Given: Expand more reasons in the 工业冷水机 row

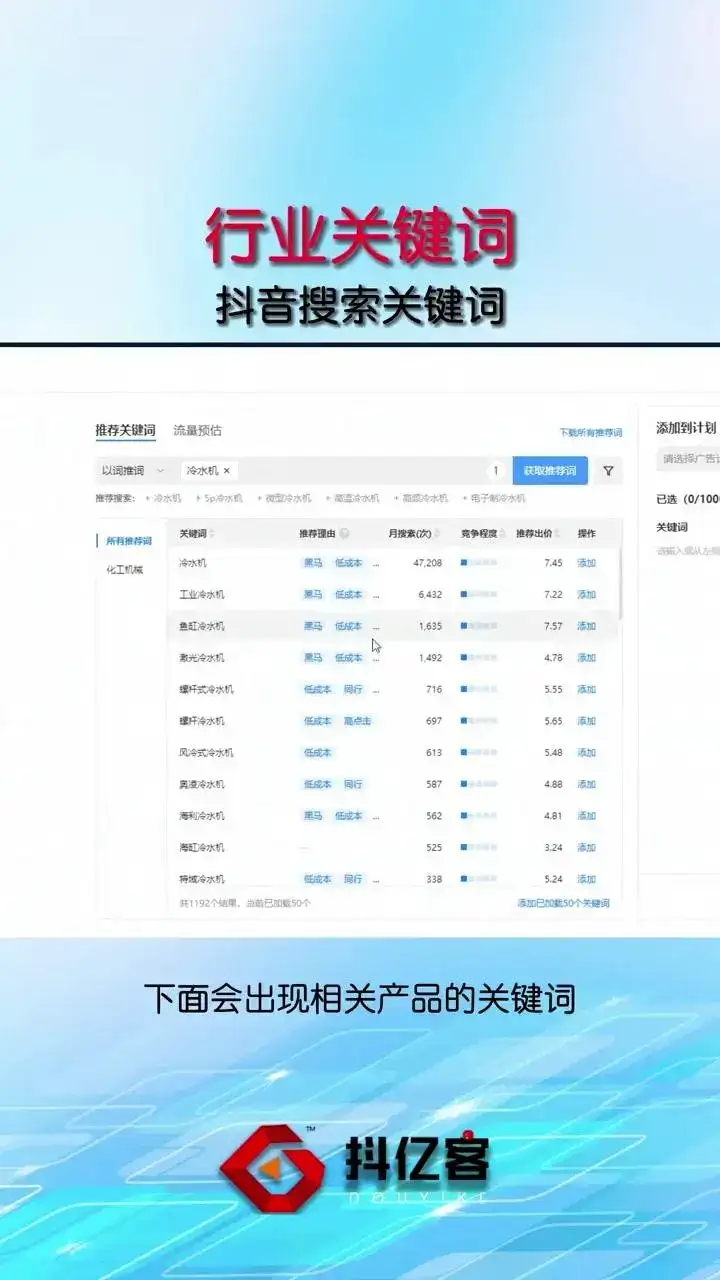Looking at the screenshot, I should click(376, 595).
